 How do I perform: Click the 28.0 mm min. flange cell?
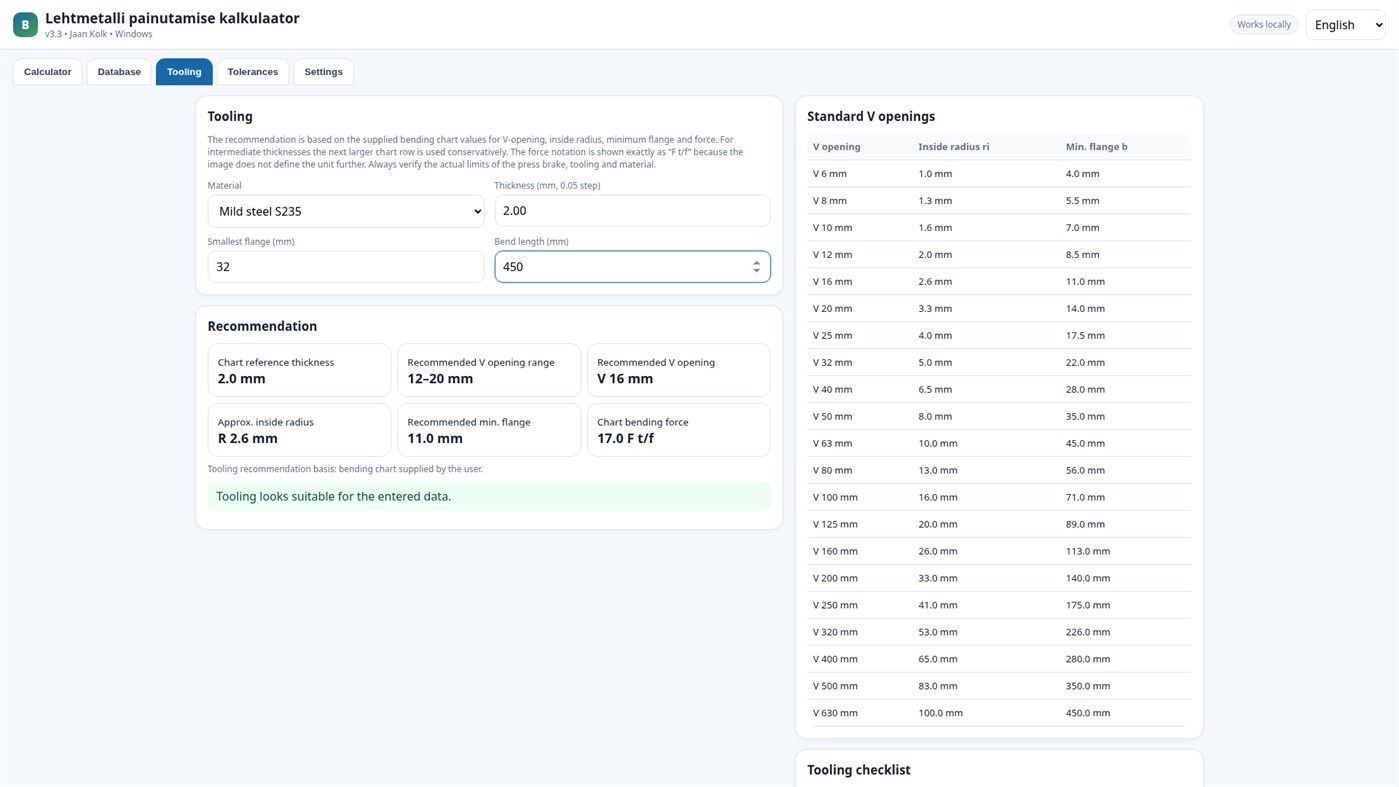(1125, 390)
